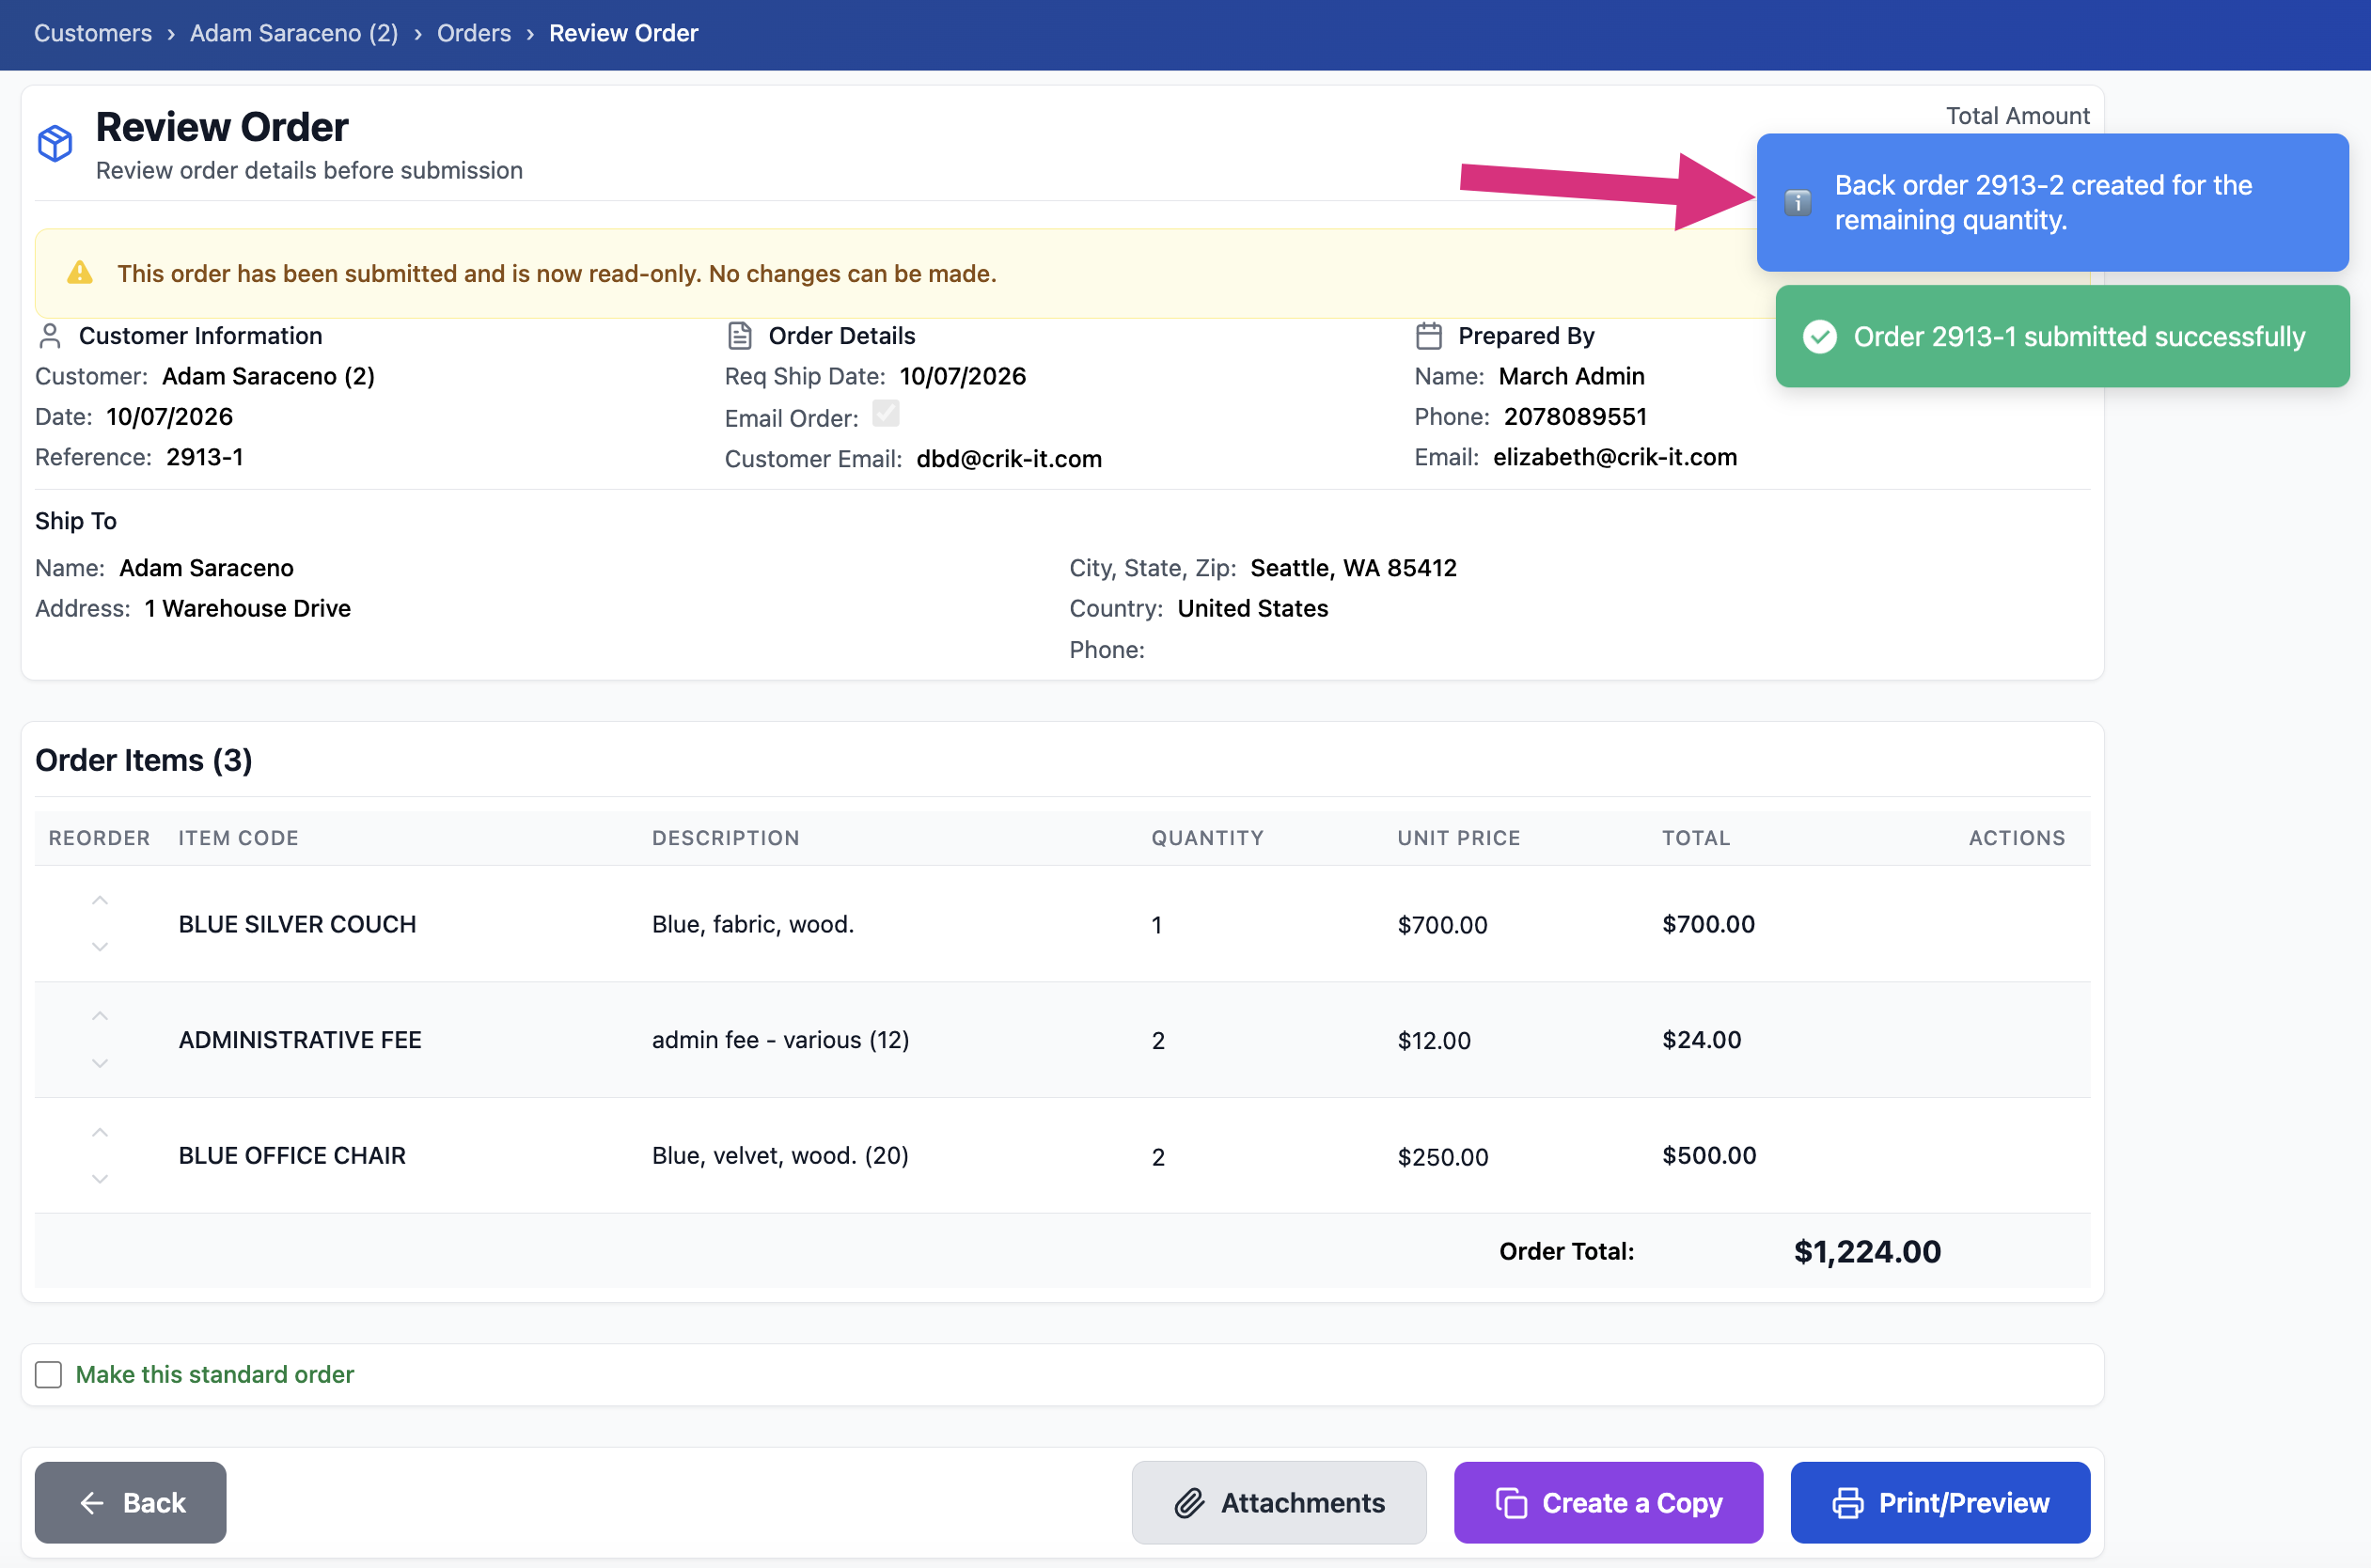Click the green checkmark icon in success toast

point(1820,337)
